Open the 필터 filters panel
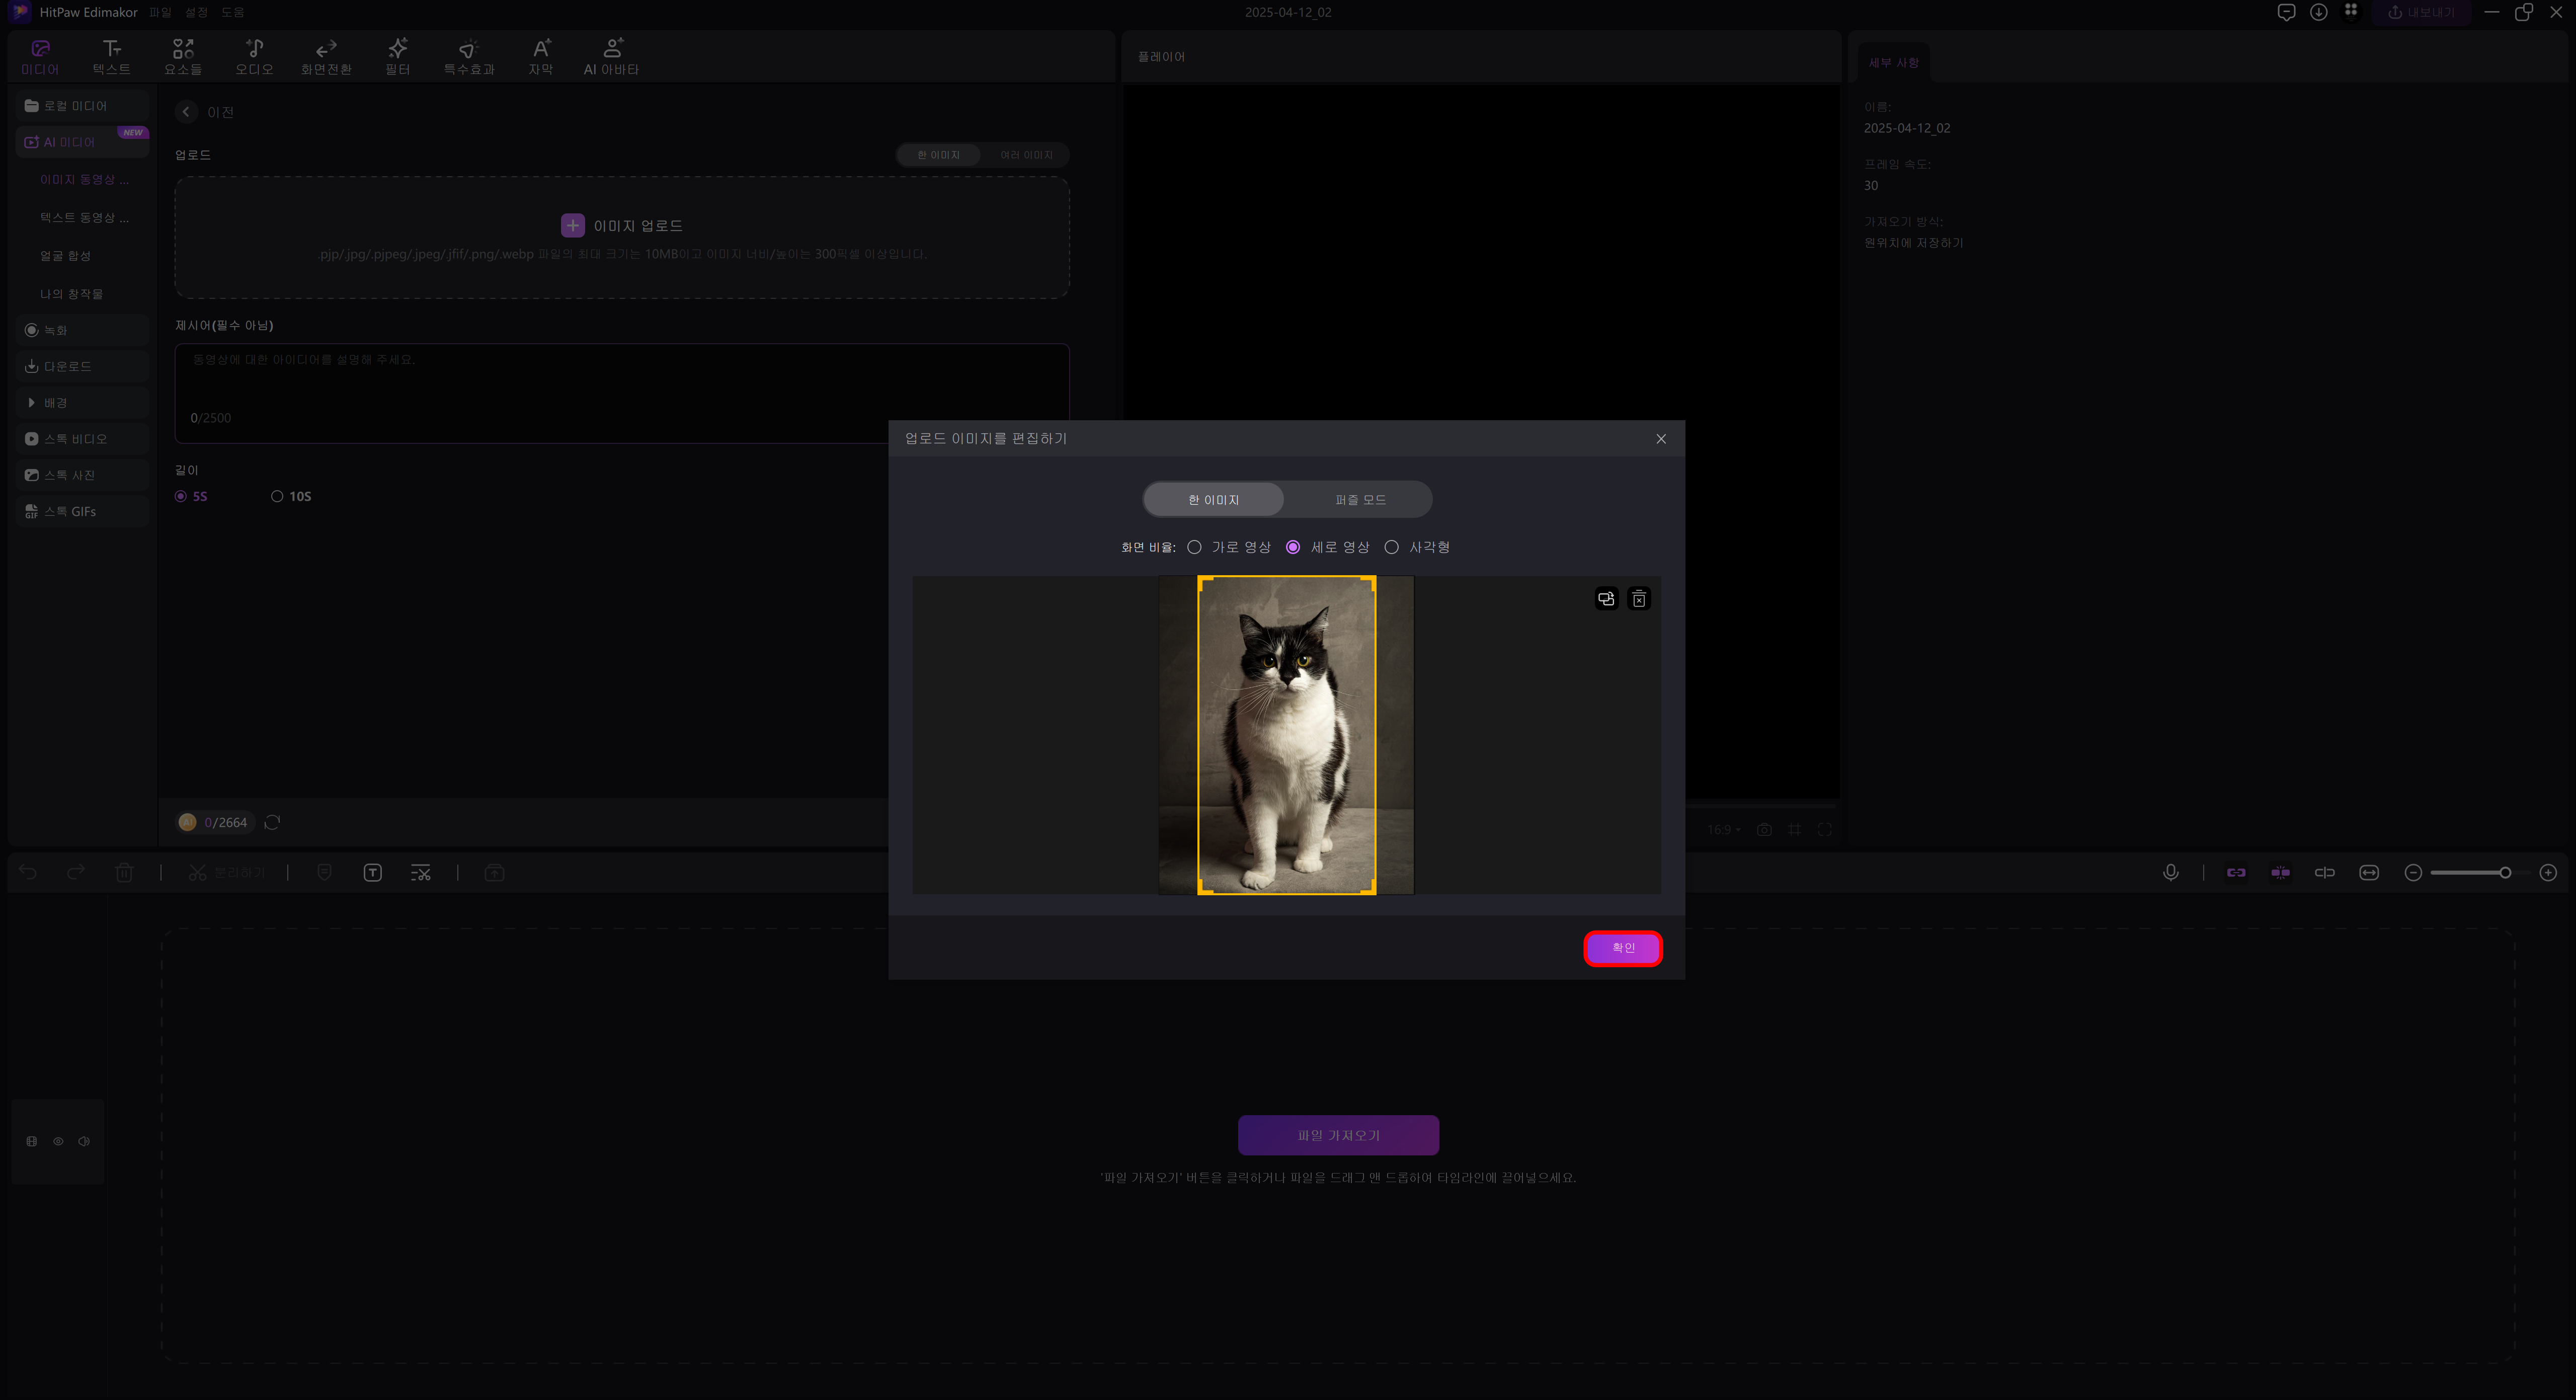 point(398,57)
